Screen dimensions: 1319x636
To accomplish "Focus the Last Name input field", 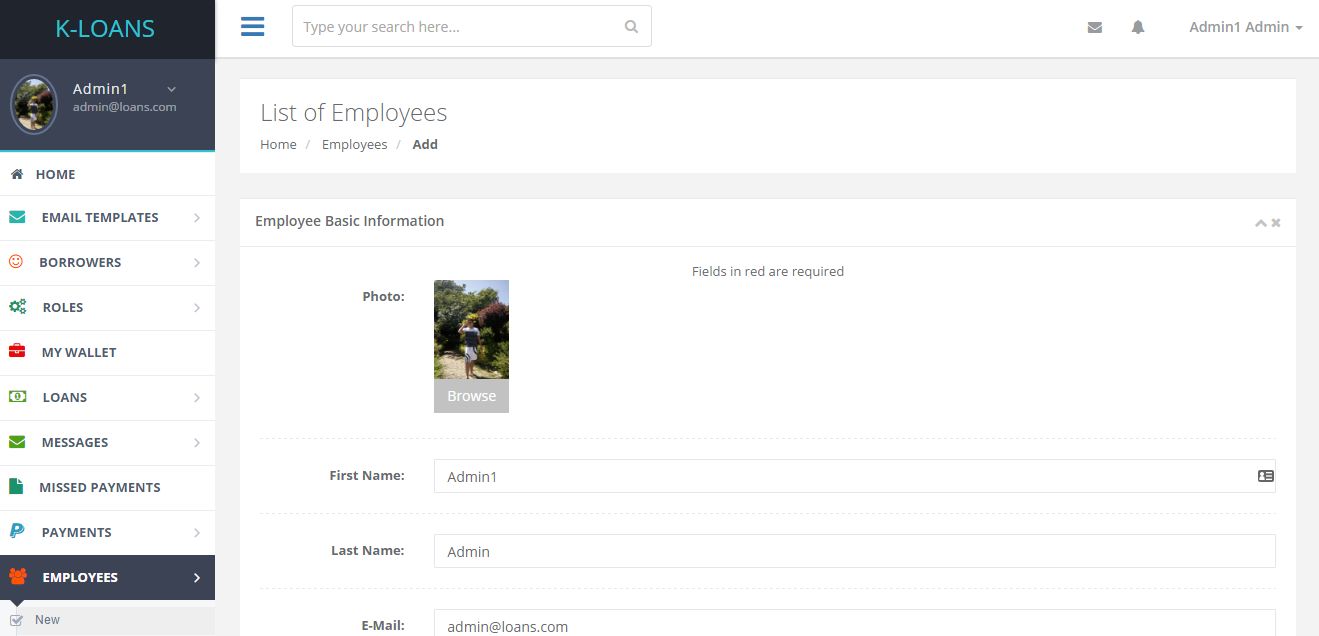I will click(854, 551).
